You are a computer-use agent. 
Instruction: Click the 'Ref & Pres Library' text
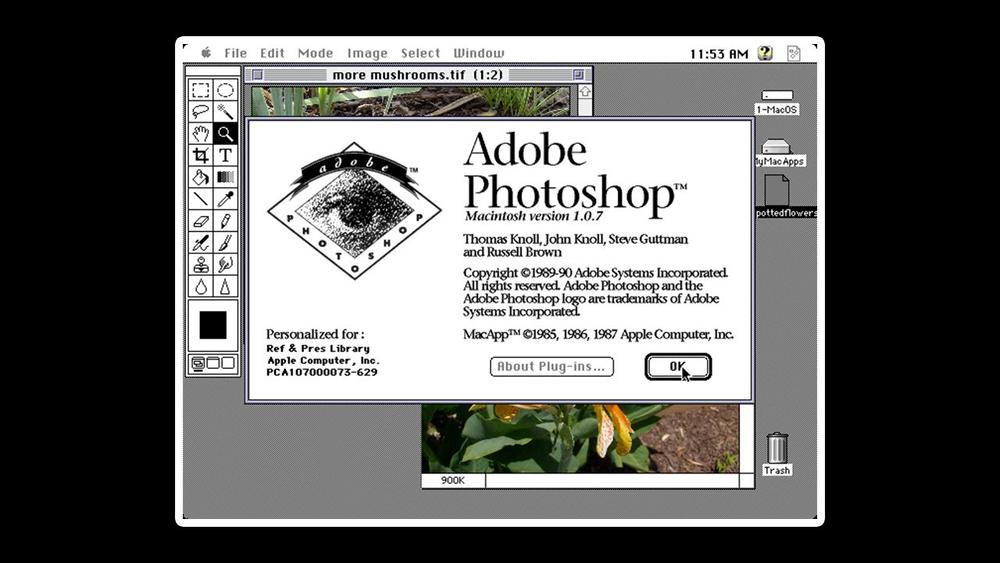coord(318,349)
